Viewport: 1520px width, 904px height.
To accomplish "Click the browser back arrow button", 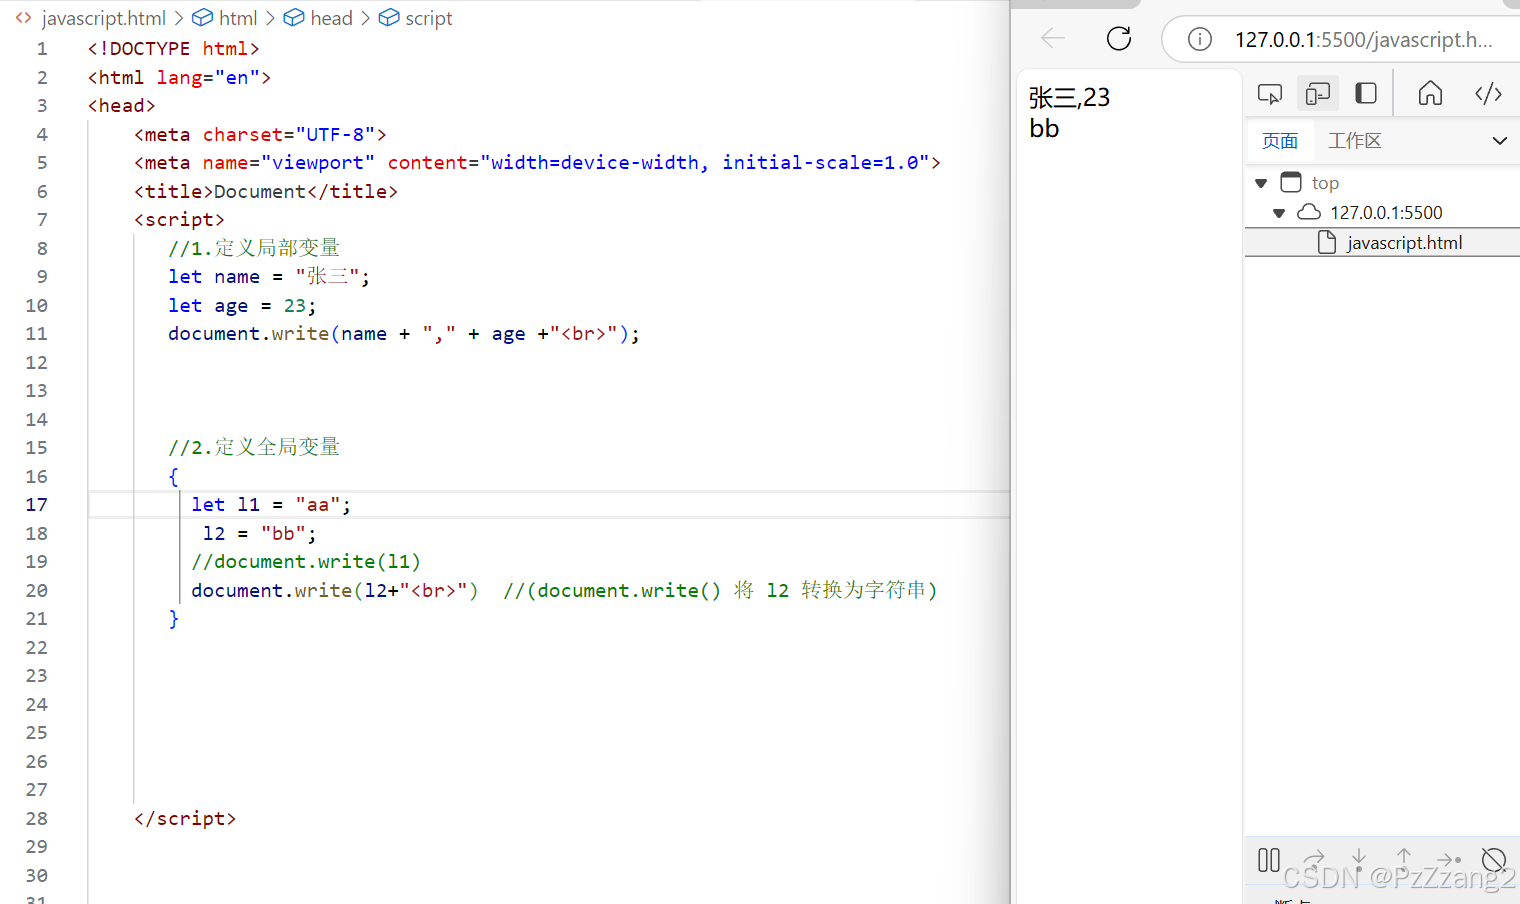I will pos(1053,39).
